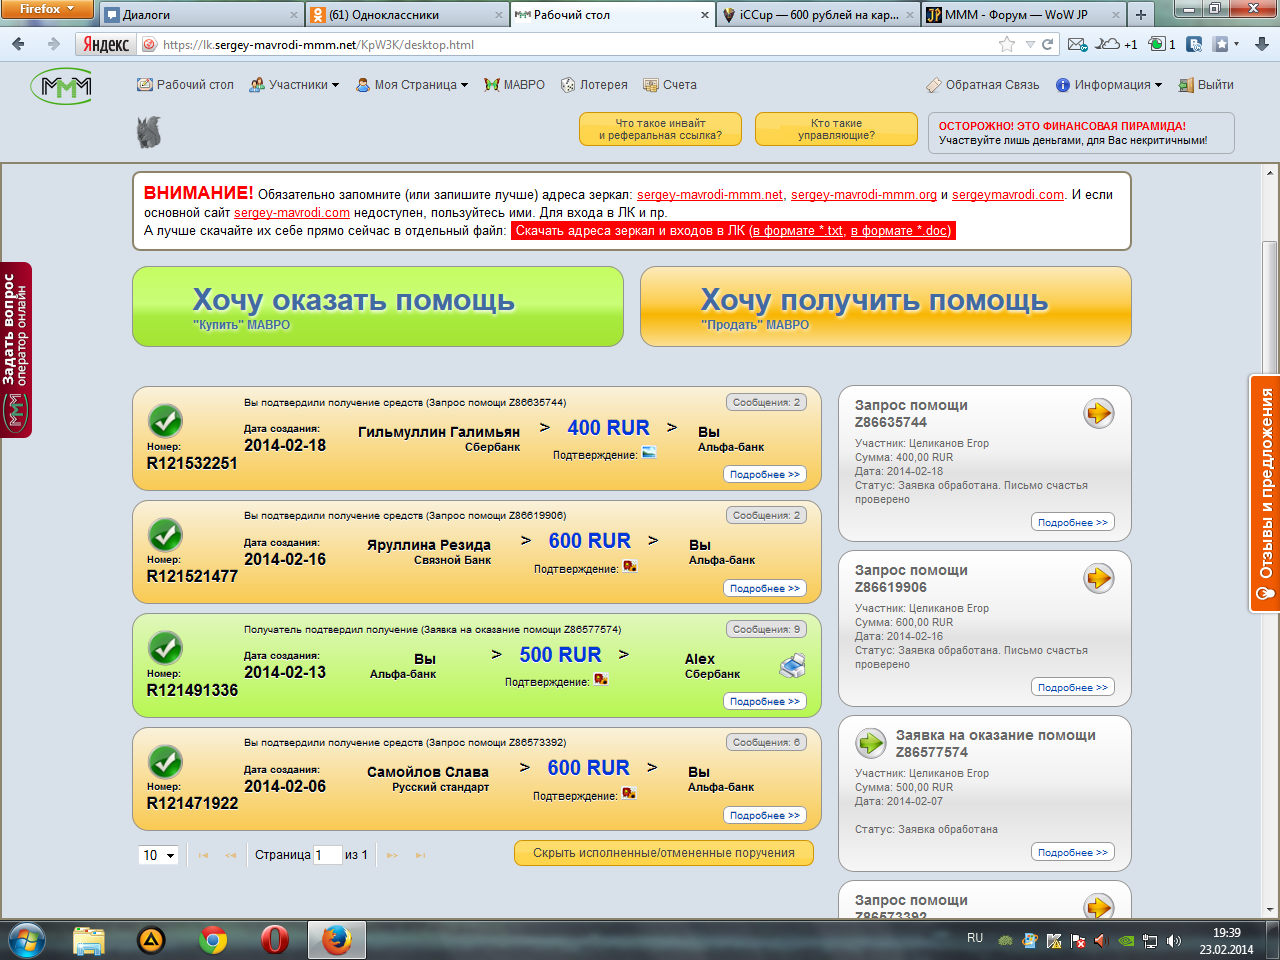Open confirmation image for Яруллина Резида 600 RUR
Screen dimensions: 1280x960
[x=630, y=566]
